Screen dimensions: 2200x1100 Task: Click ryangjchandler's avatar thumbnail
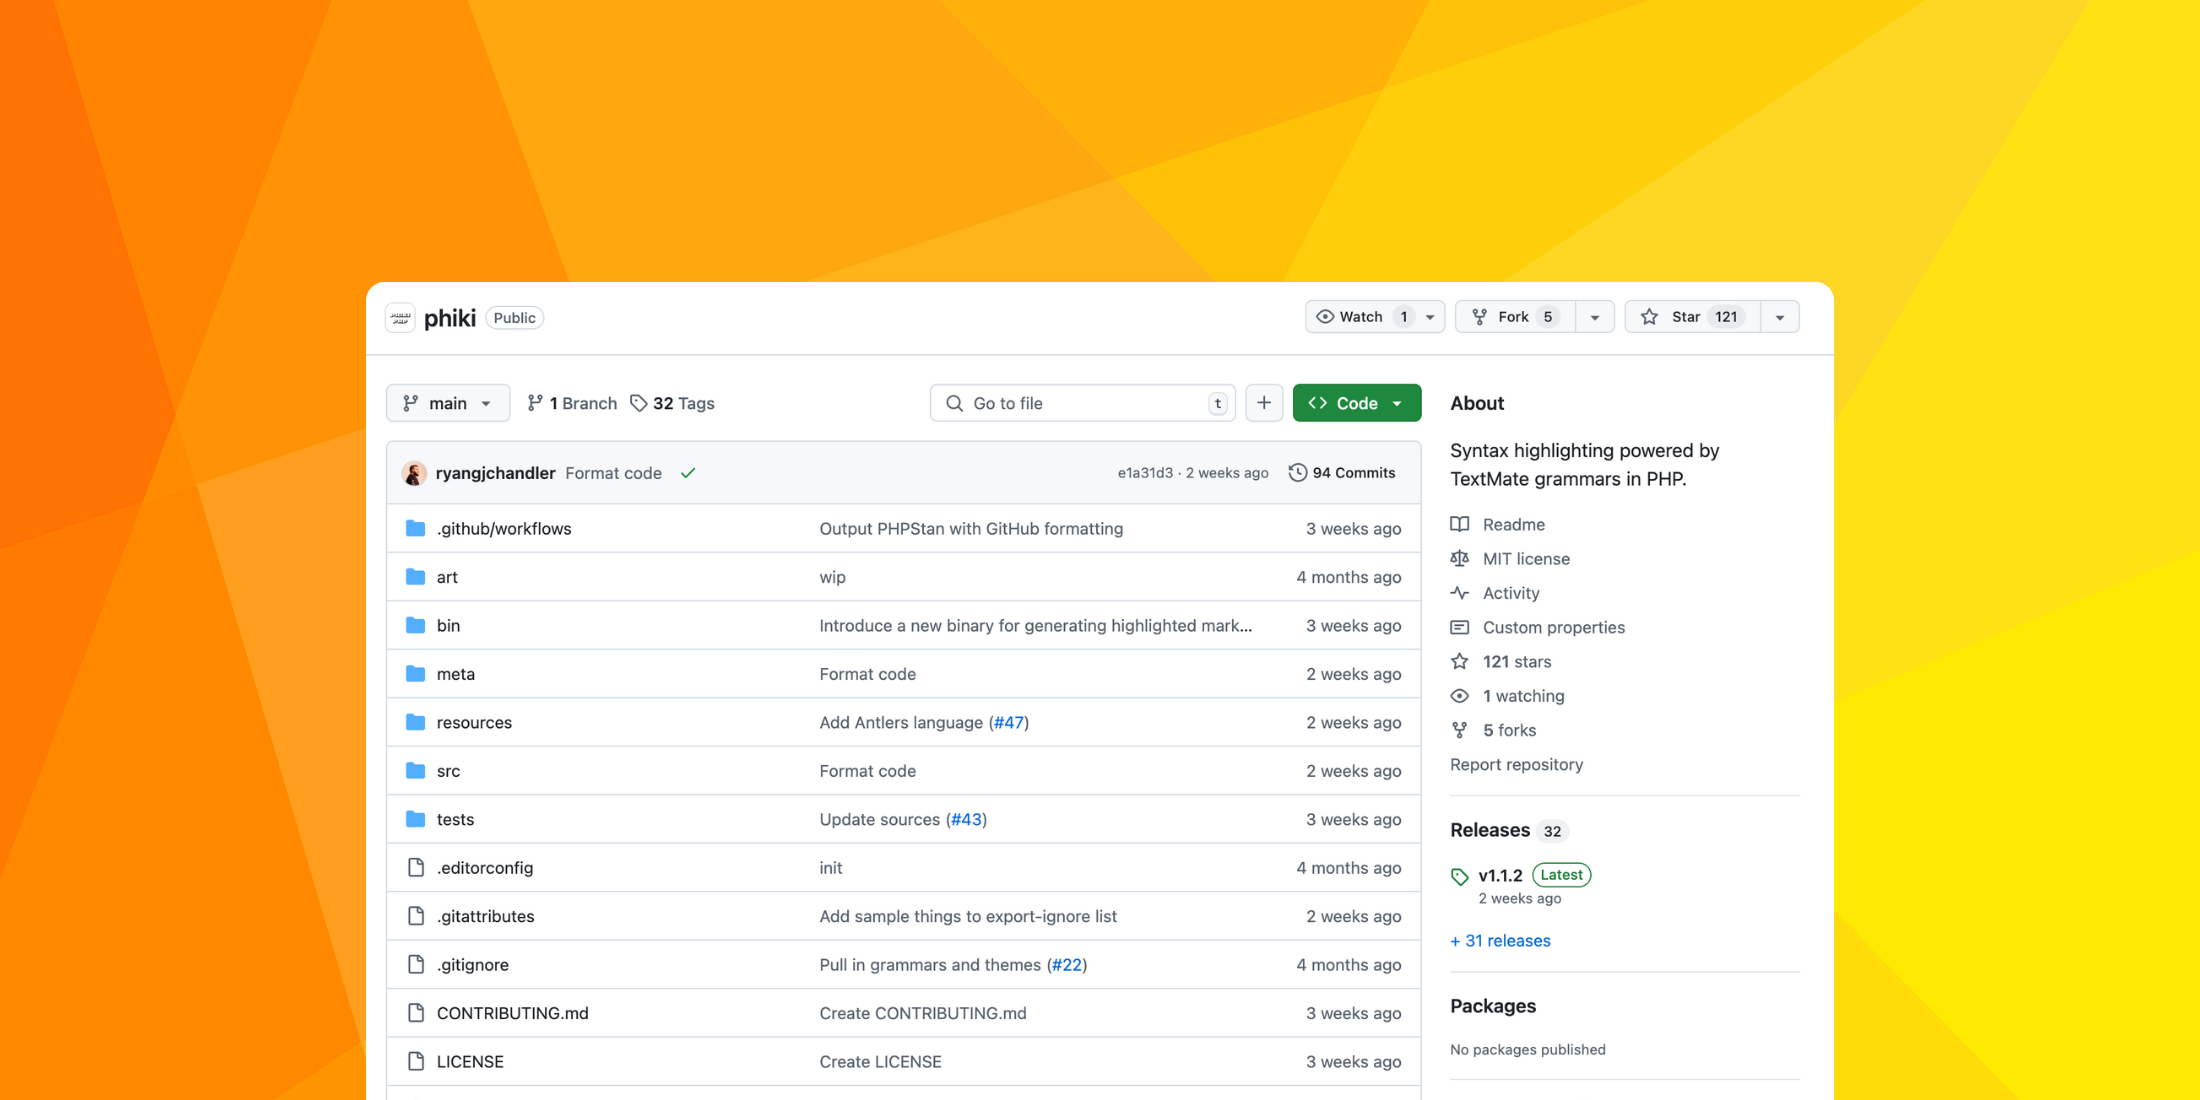click(x=414, y=473)
